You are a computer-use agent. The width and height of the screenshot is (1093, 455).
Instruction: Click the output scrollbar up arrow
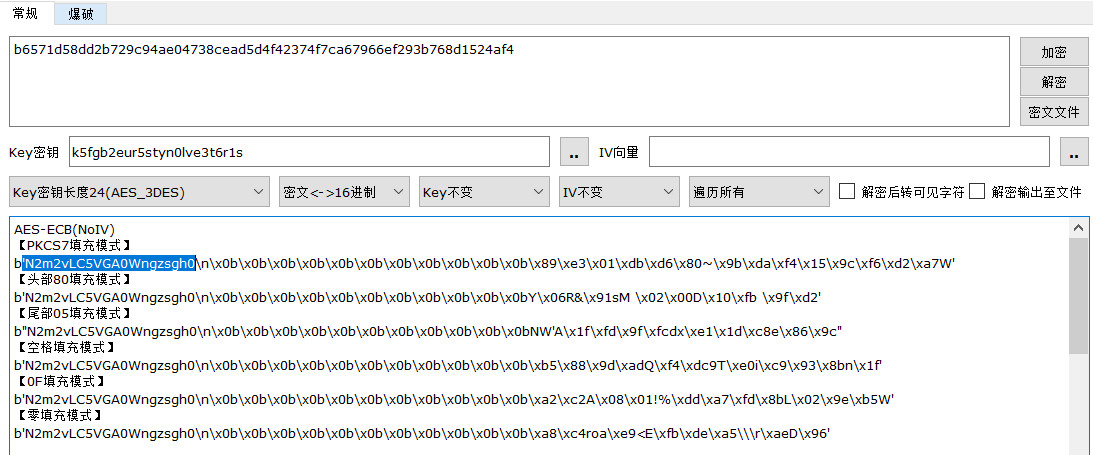point(1077,228)
